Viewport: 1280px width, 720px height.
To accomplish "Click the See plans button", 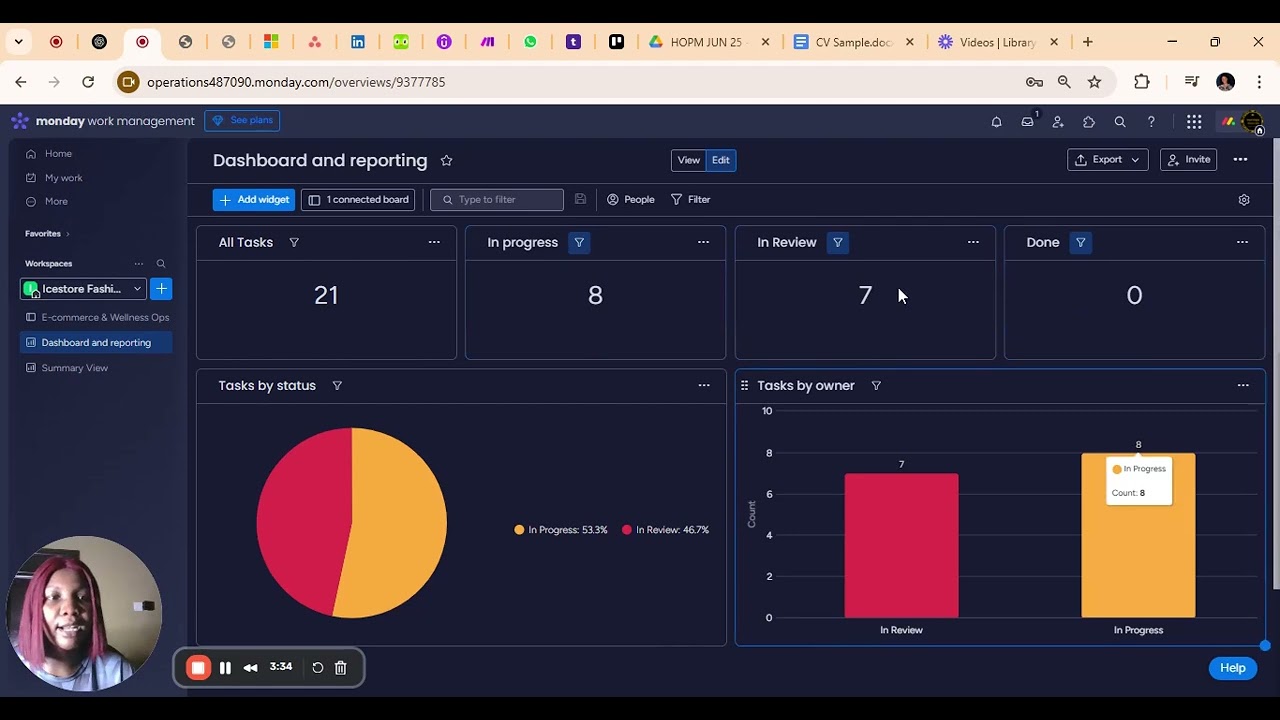I will [242, 121].
